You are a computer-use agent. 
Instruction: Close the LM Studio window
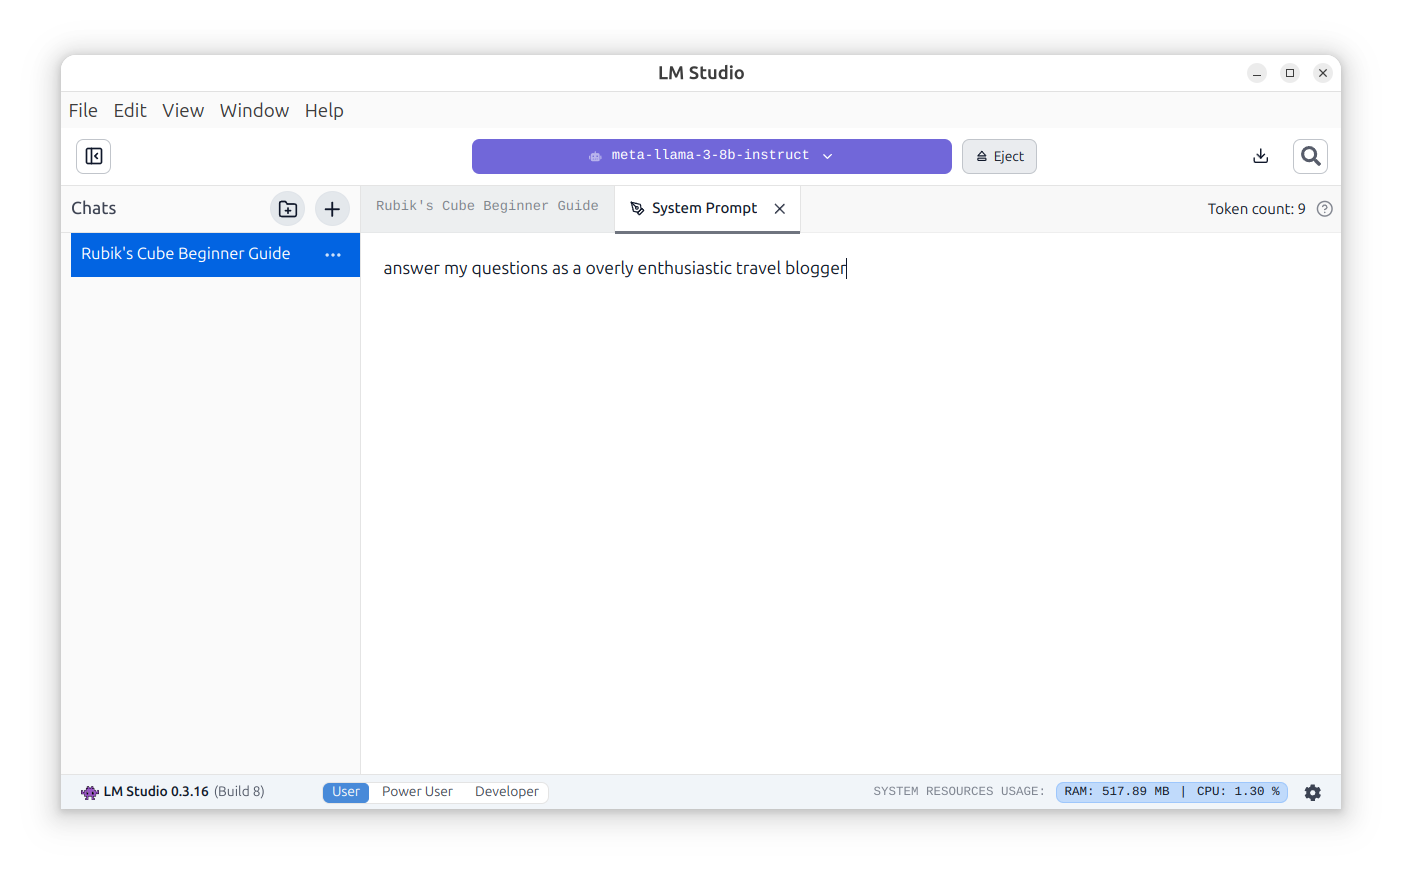(x=1323, y=73)
